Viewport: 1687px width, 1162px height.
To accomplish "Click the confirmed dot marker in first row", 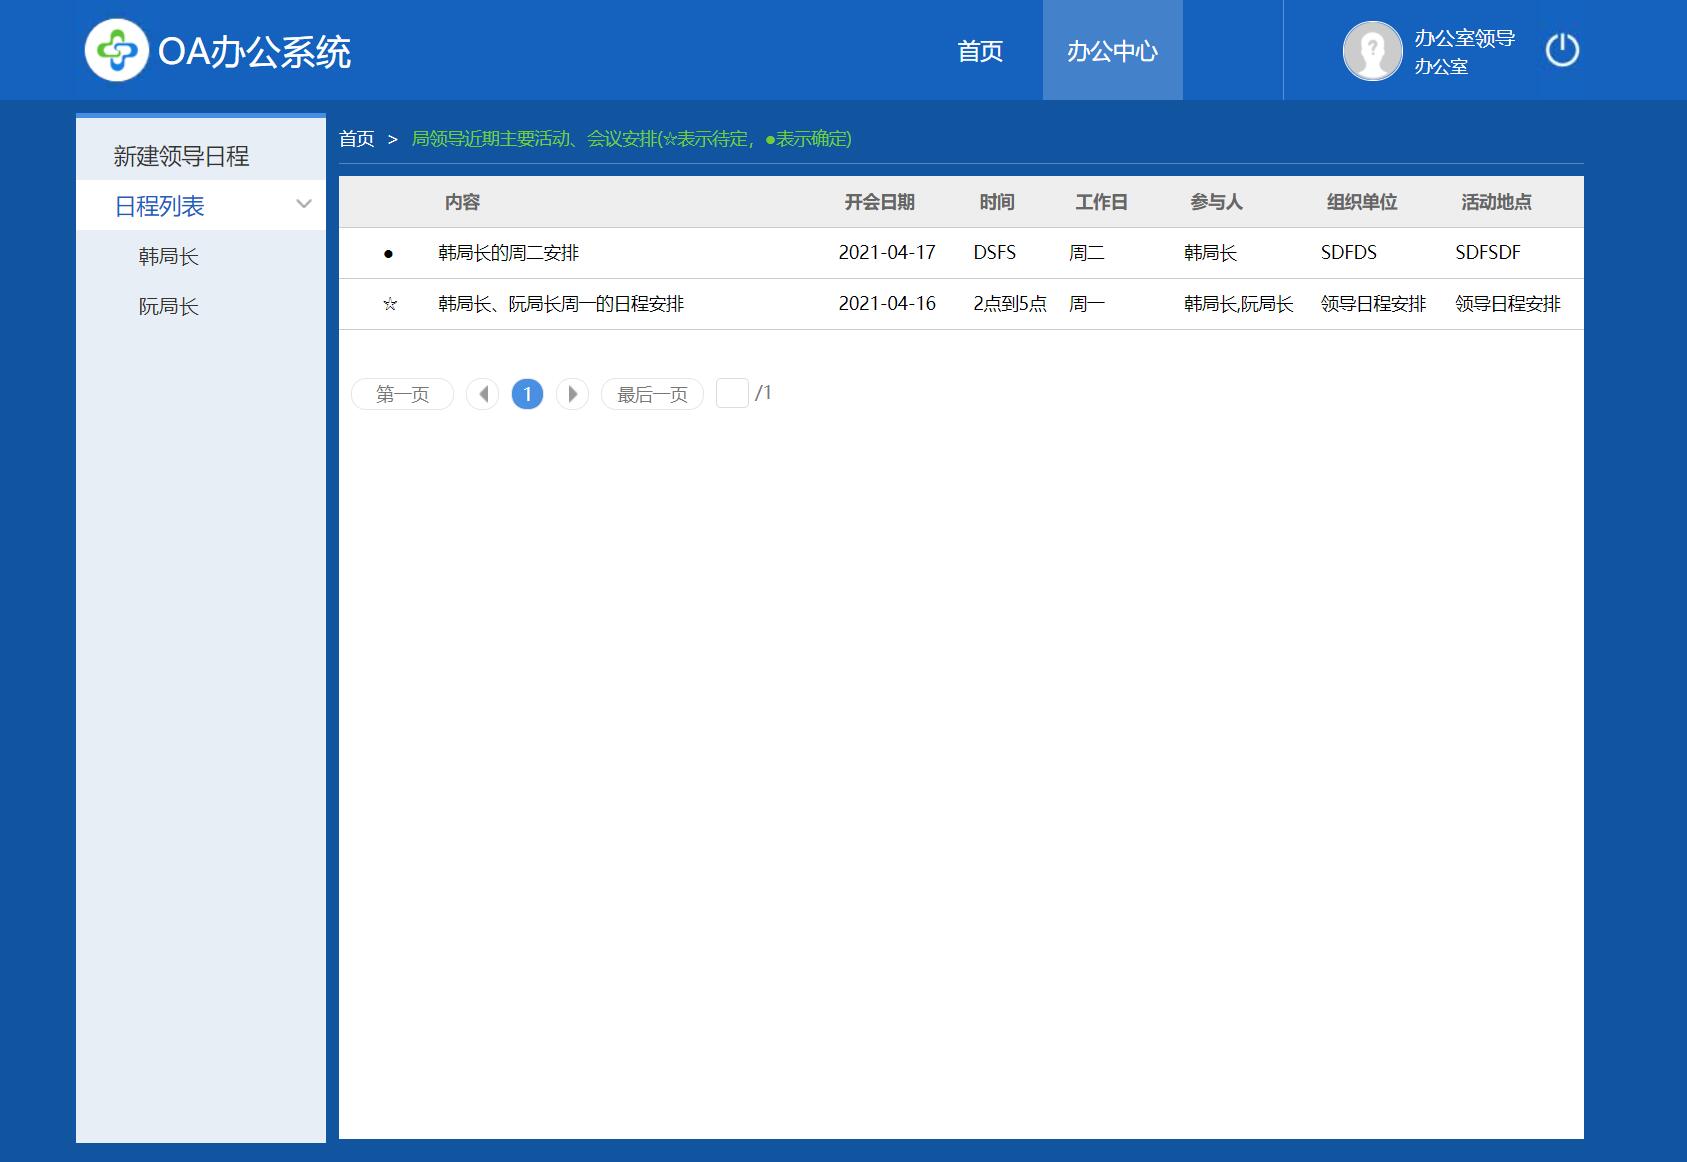I will (x=389, y=254).
